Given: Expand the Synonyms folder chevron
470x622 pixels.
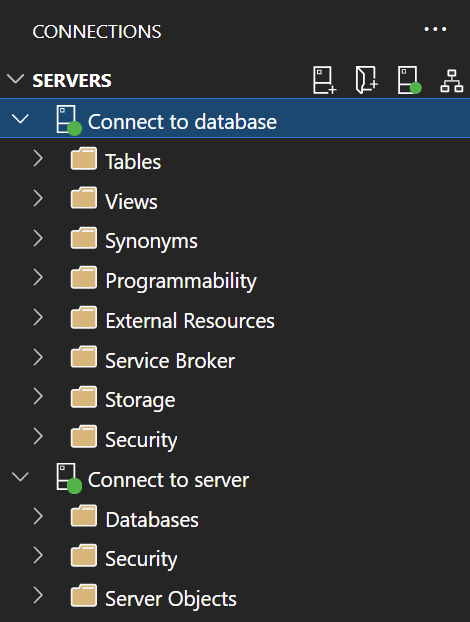Looking at the screenshot, I should pyautogui.click(x=38, y=238).
